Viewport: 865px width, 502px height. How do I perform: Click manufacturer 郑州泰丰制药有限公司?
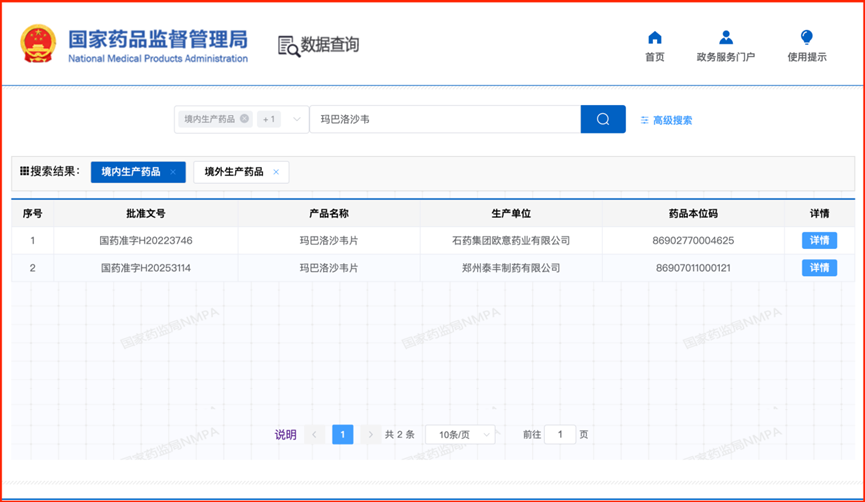[x=511, y=268]
